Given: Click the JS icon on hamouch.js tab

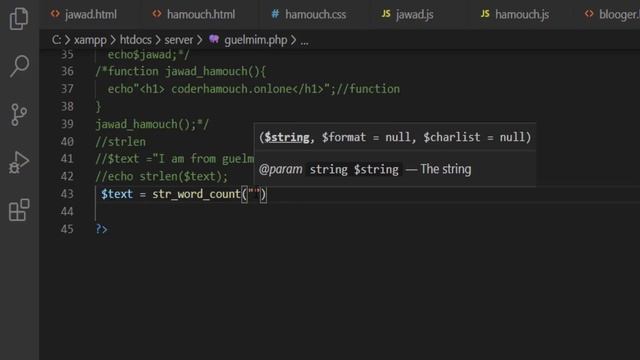Looking at the screenshot, I should [x=485, y=14].
